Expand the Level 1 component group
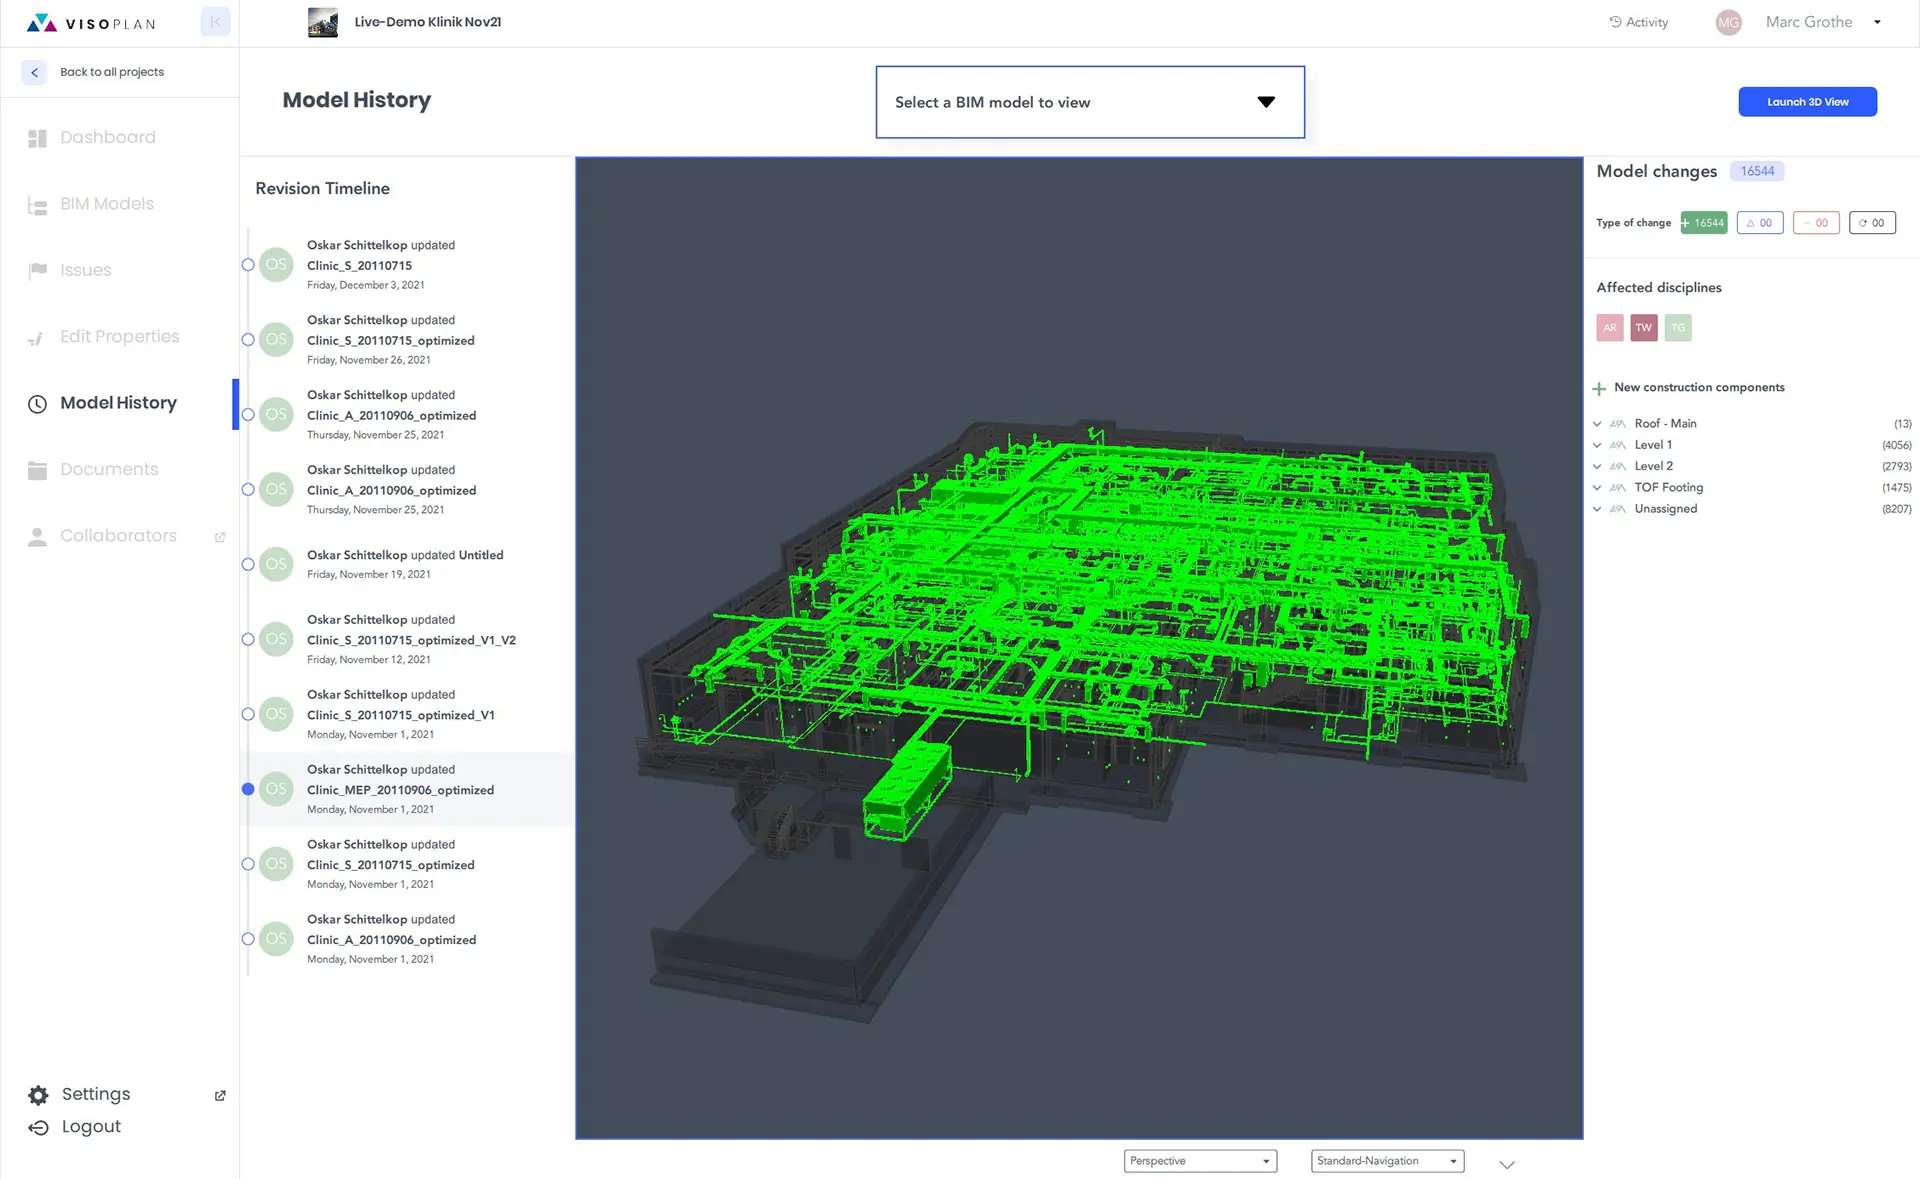Image resolution: width=1920 pixels, height=1179 pixels. 1597,445
